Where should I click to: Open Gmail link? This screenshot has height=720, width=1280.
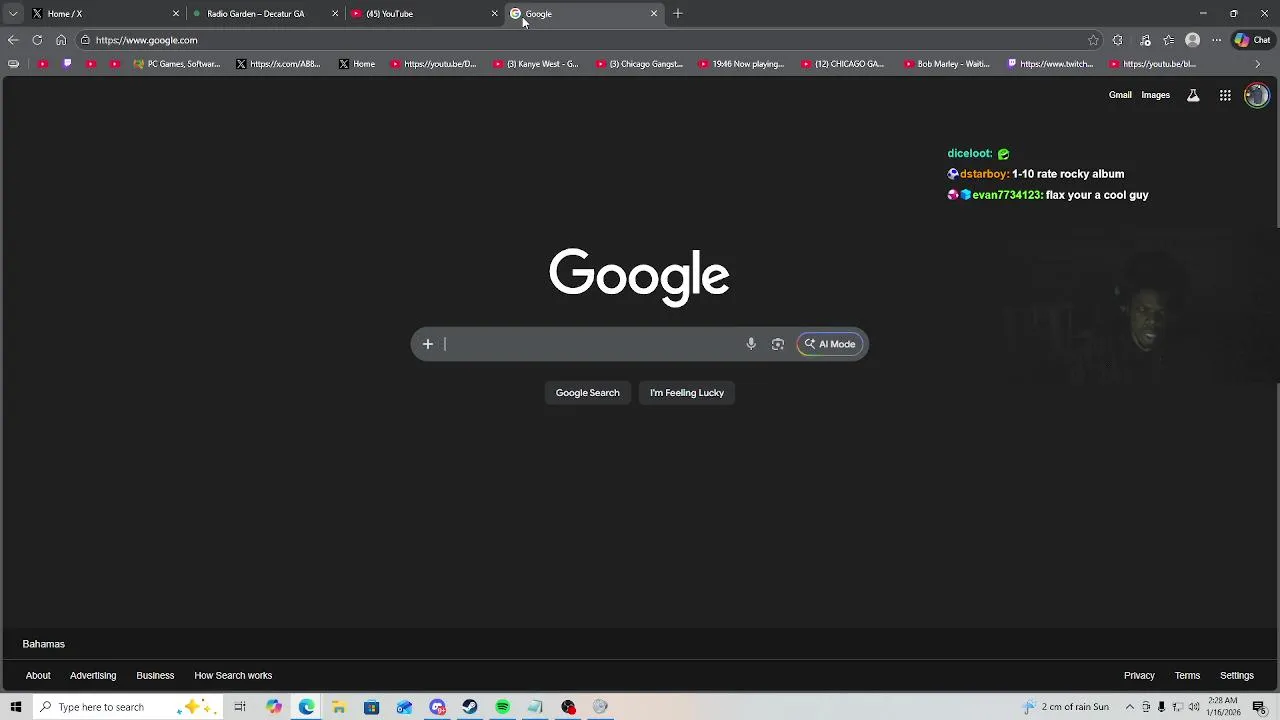pyautogui.click(x=1120, y=95)
